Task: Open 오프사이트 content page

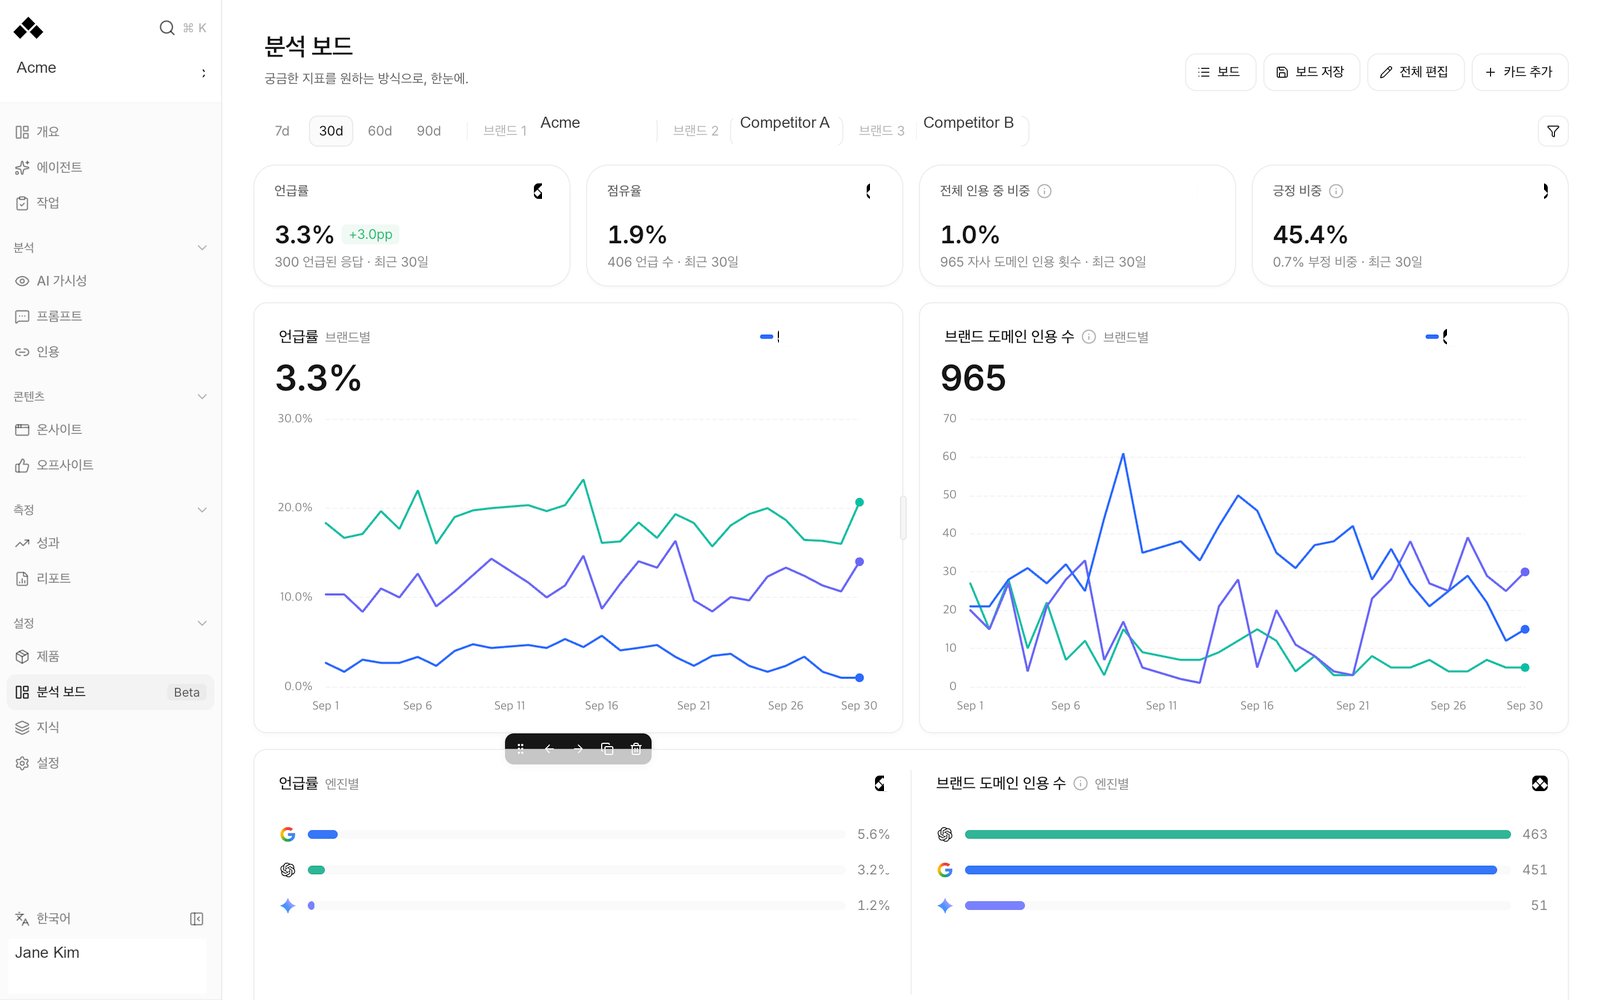Action: [x=110, y=465]
